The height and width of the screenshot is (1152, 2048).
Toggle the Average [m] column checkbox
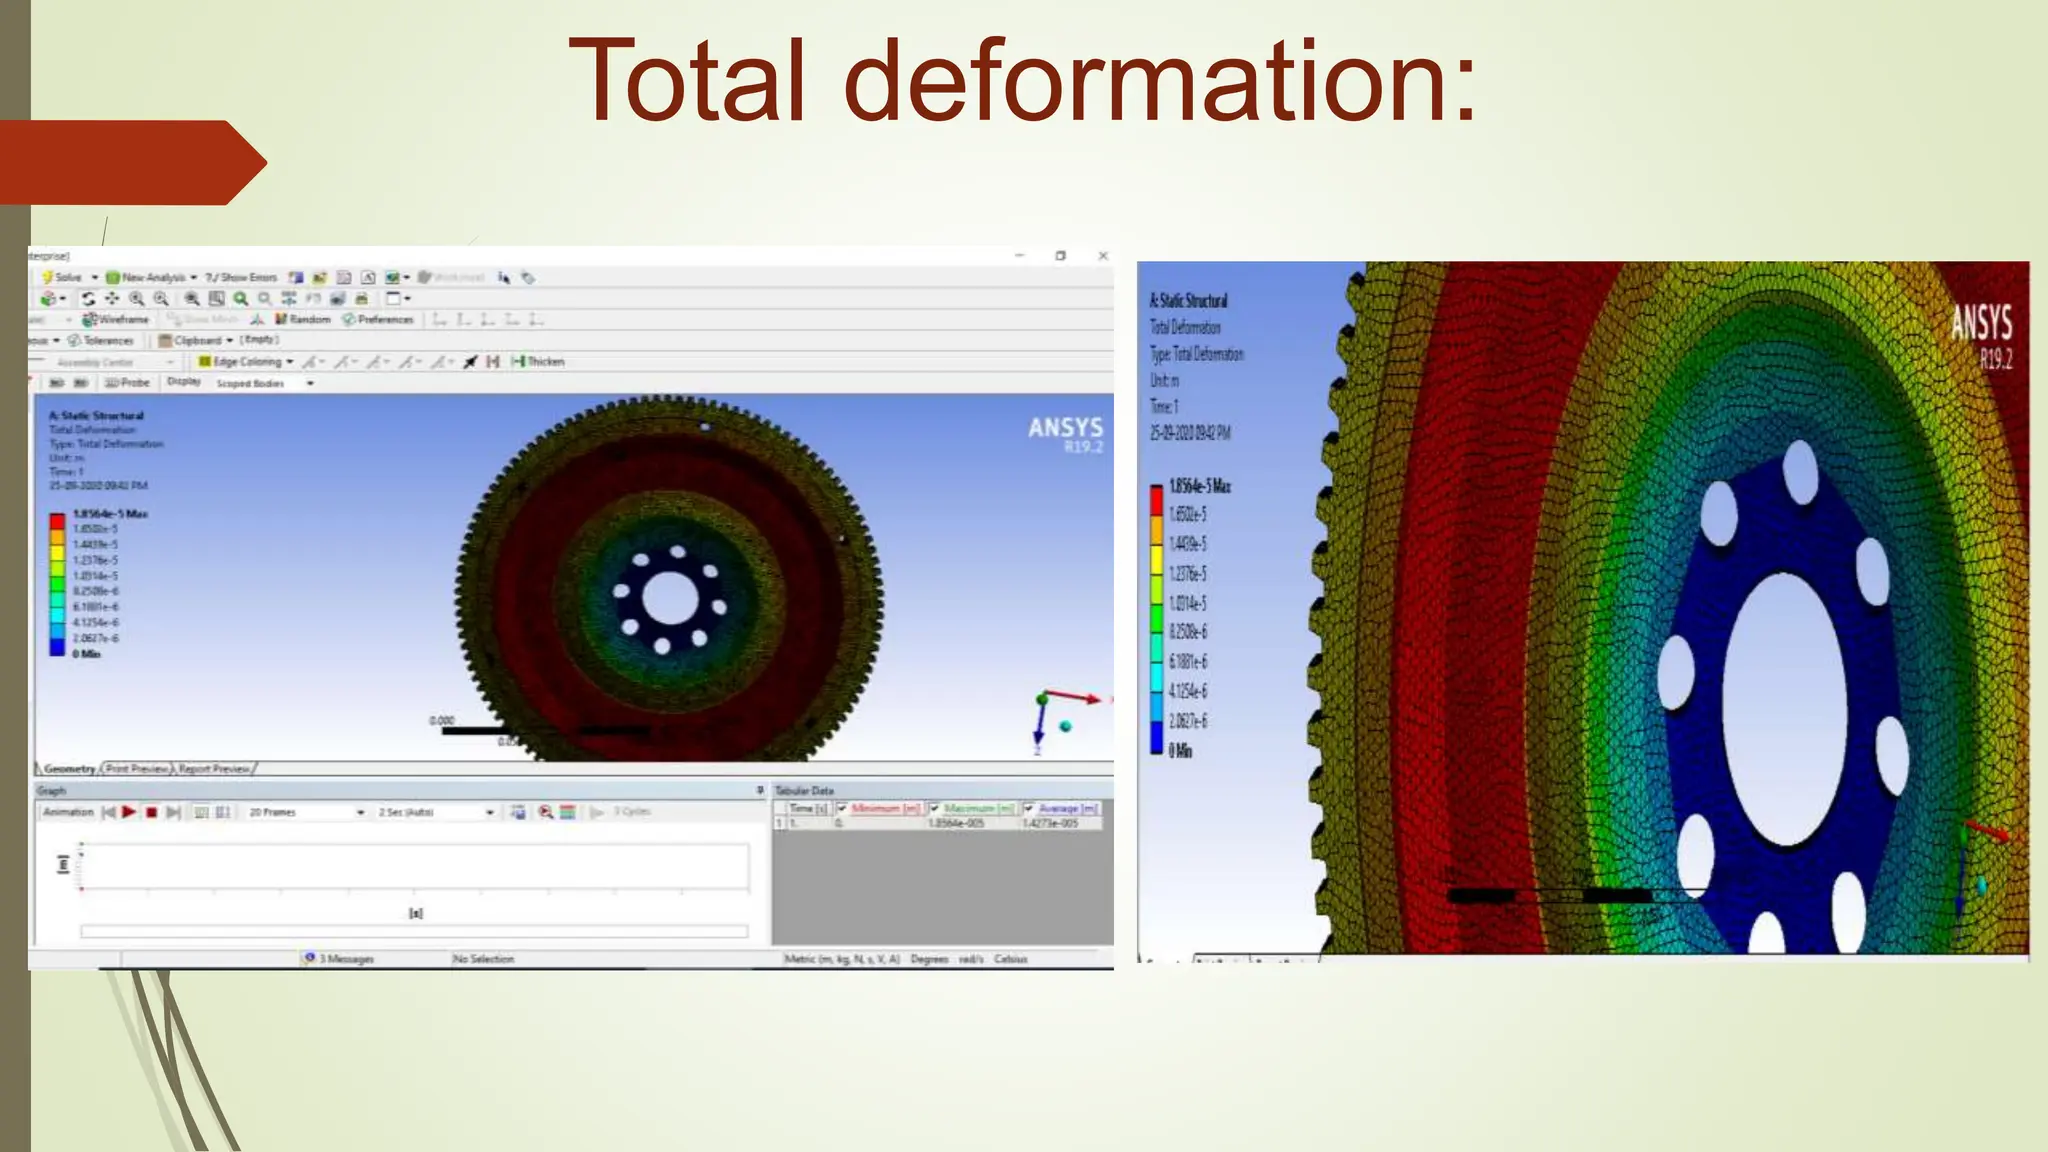point(1028,808)
